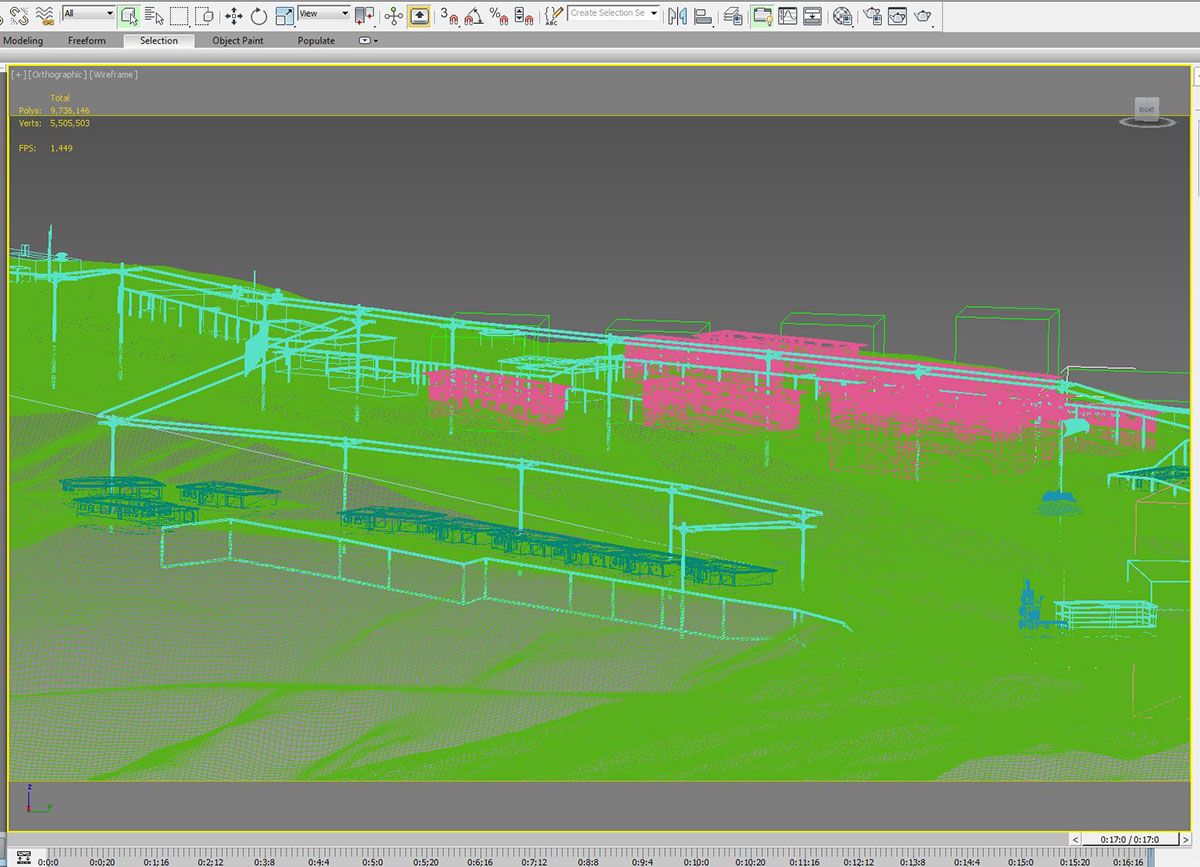Choose the Select and Scale tool

pyautogui.click(x=284, y=15)
